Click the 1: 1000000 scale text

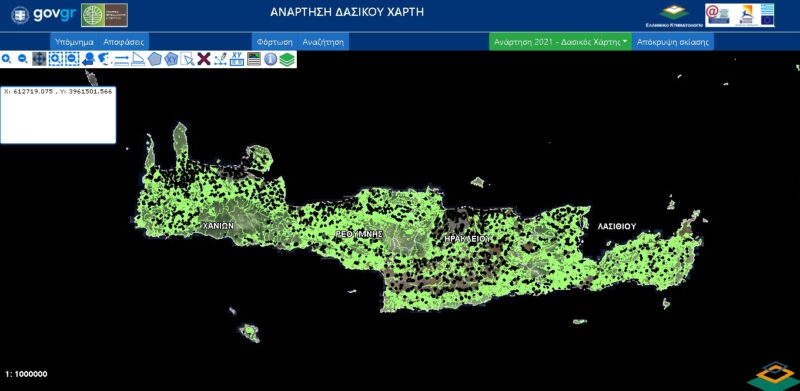(x=26, y=374)
